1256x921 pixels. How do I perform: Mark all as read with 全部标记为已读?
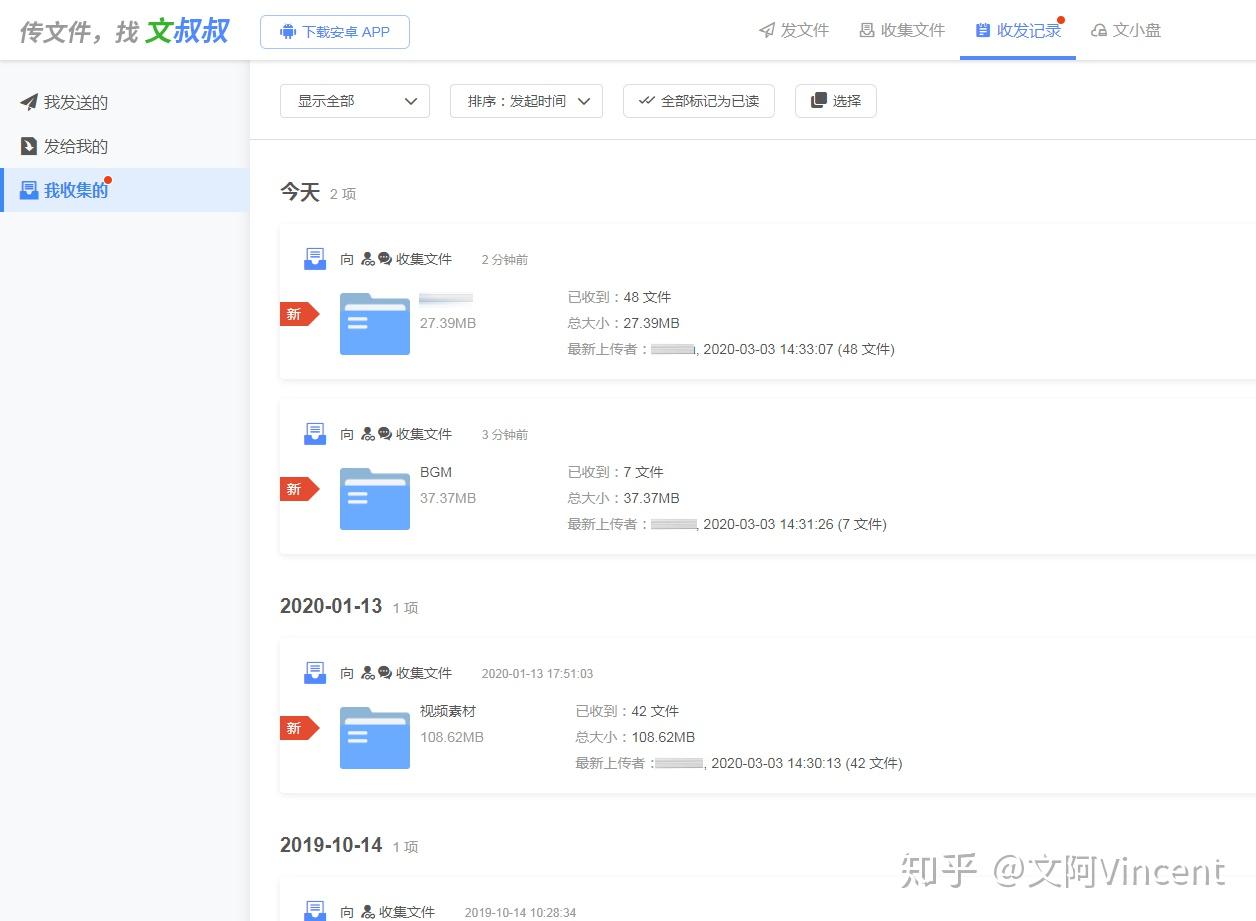tap(699, 101)
